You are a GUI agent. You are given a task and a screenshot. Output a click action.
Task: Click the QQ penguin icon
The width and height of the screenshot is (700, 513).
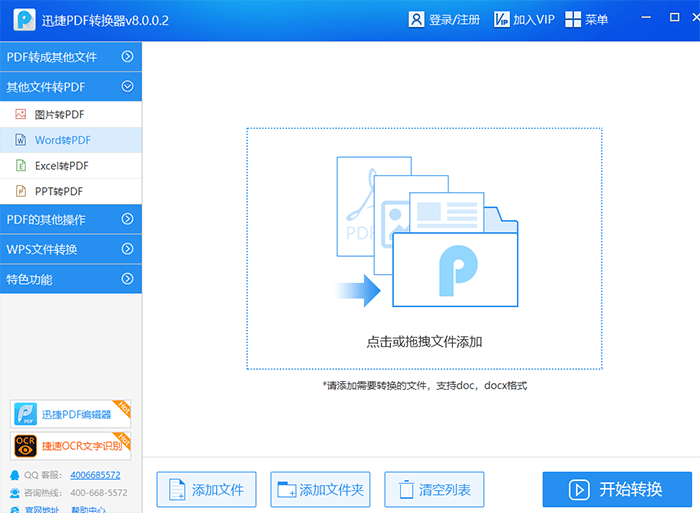pos(15,475)
